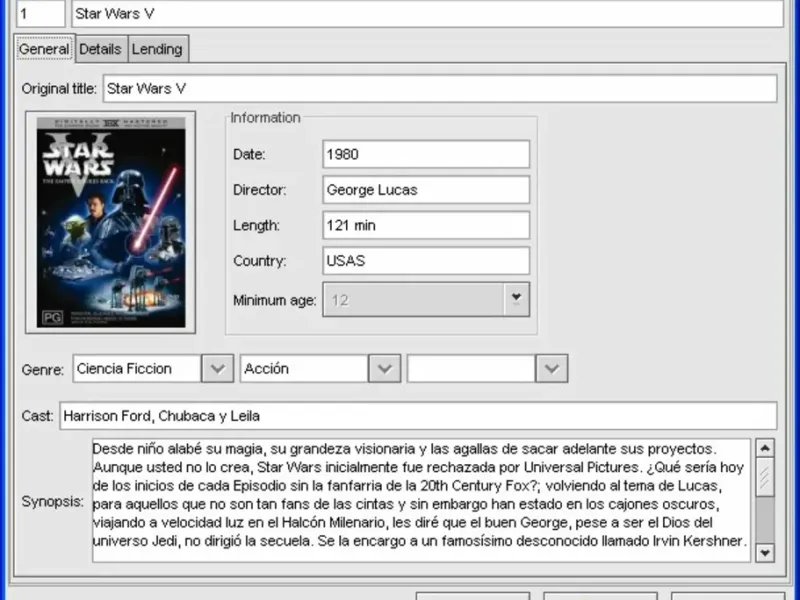The height and width of the screenshot is (600, 800).
Task: Click the Star Wars poster cover image
Action: [x=111, y=222]
